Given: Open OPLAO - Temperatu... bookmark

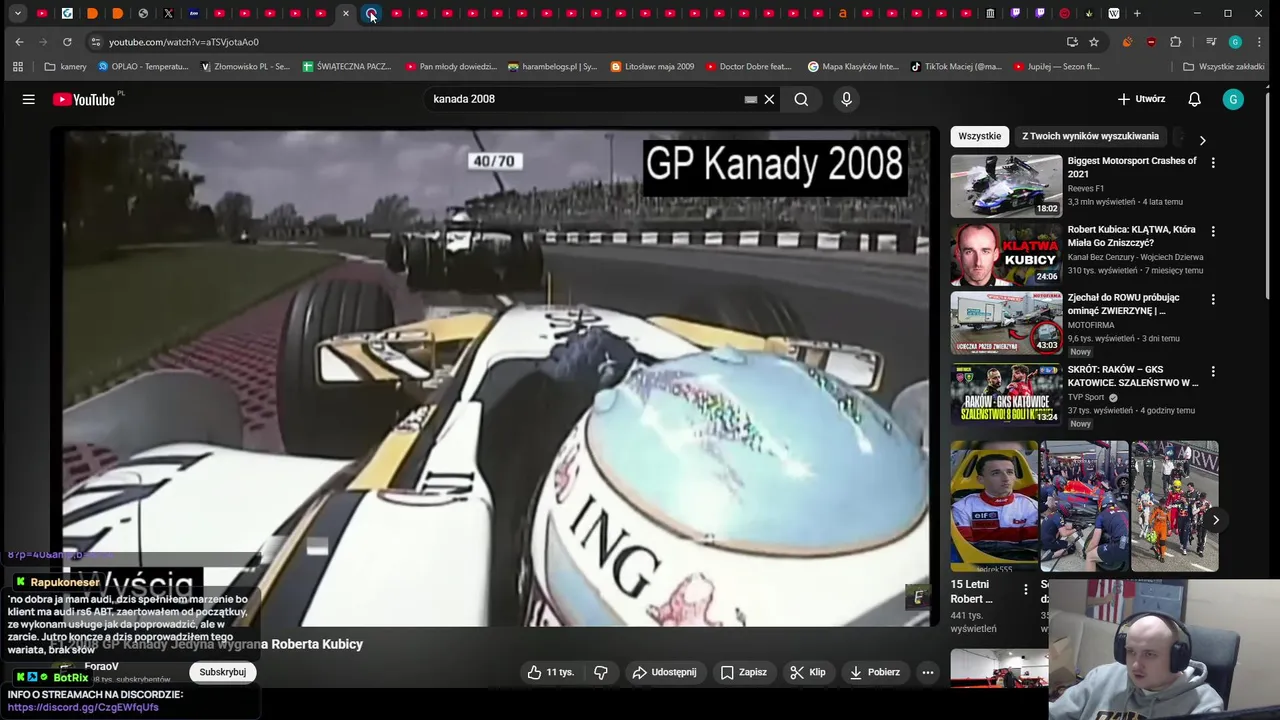Looking at the screenshot, I should [x=143, y=67].
